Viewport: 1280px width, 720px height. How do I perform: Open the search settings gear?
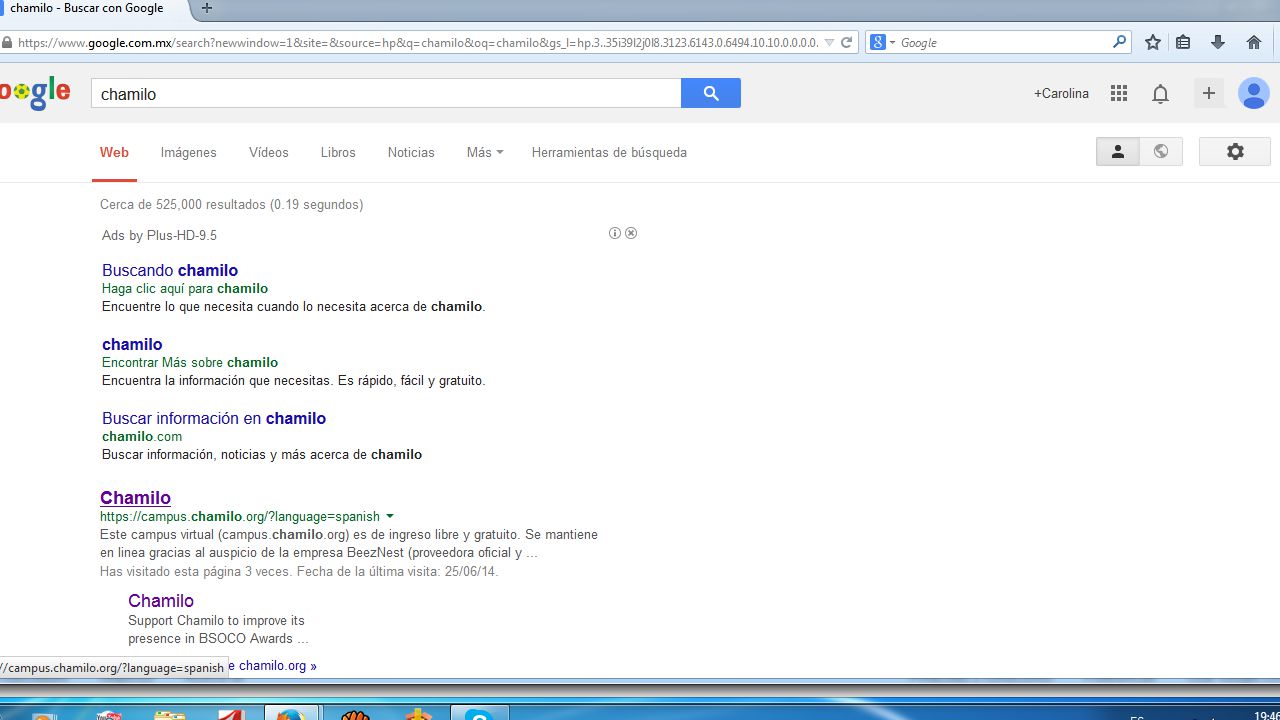(1235, 152)
